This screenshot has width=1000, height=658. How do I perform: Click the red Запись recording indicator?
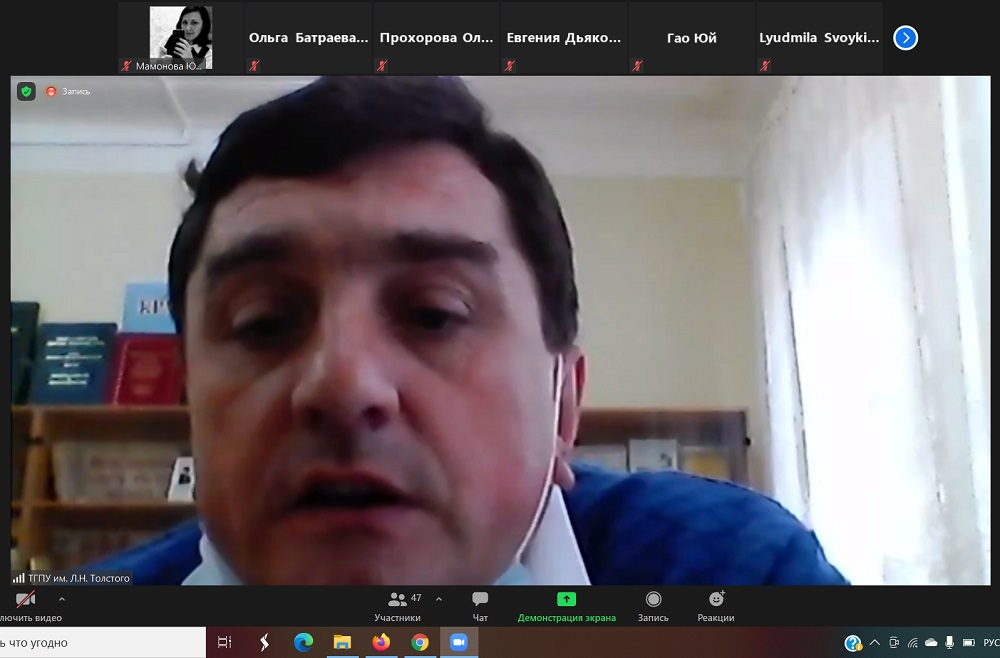[x=68, y=92]
